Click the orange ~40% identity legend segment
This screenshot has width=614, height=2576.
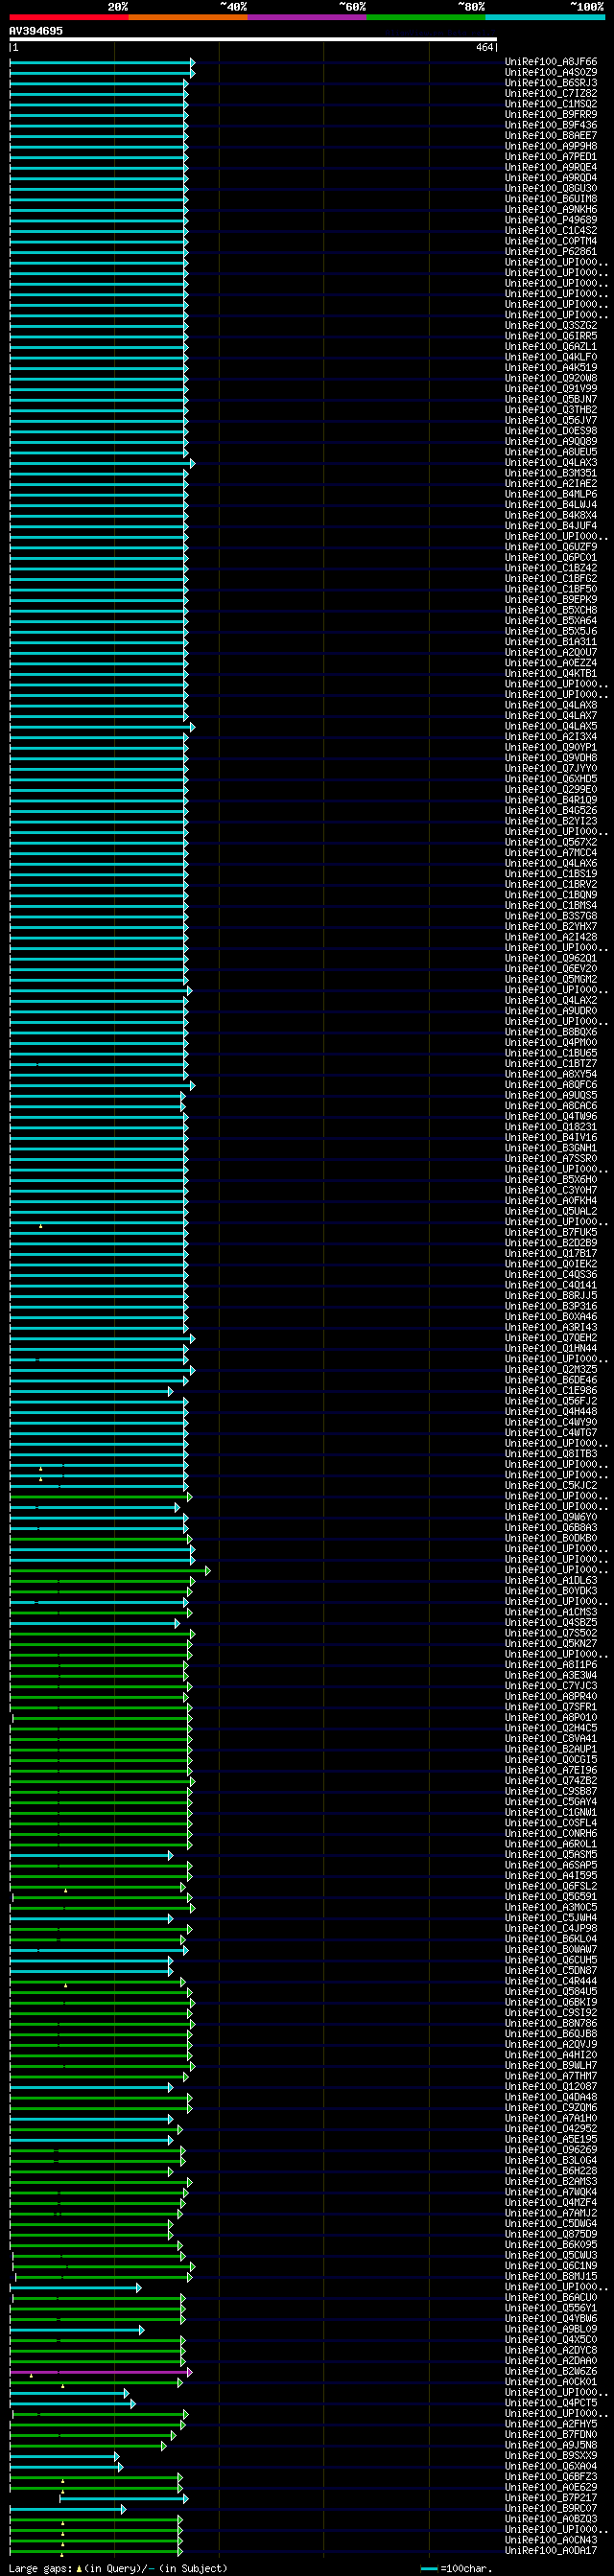[188, 17]
